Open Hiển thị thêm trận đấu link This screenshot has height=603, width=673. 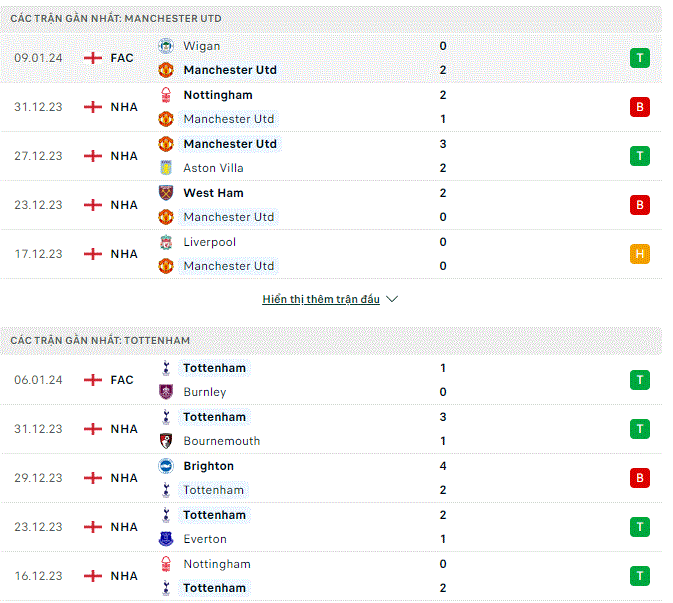click(321, 299)
